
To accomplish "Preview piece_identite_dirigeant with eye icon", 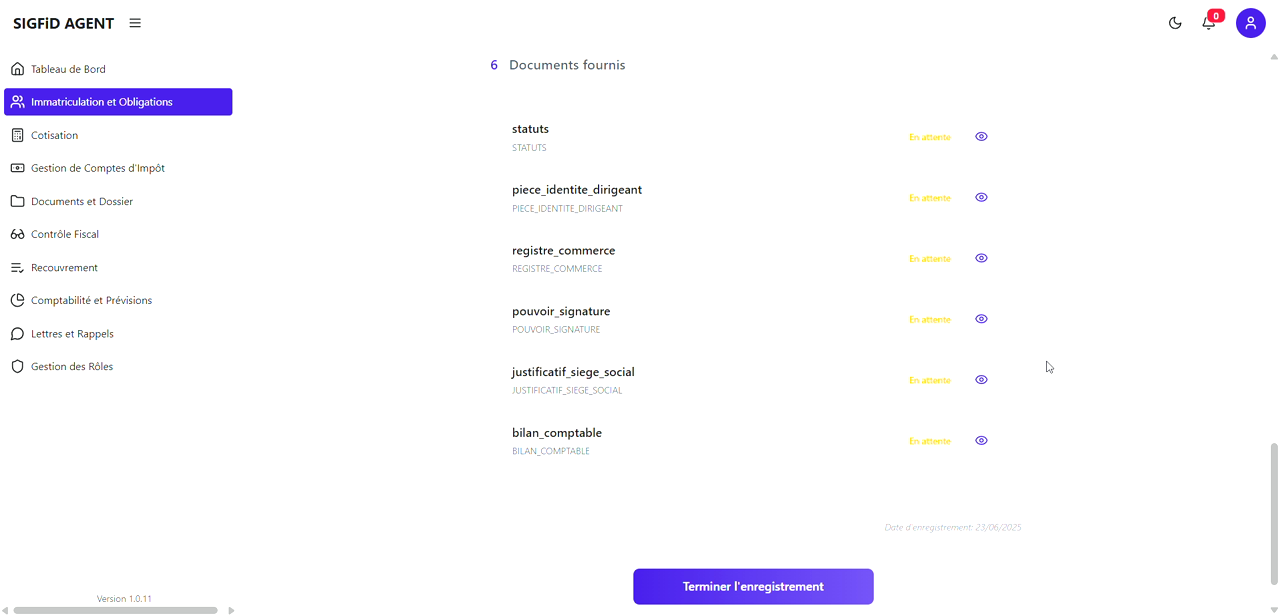I will coord(981,198).
